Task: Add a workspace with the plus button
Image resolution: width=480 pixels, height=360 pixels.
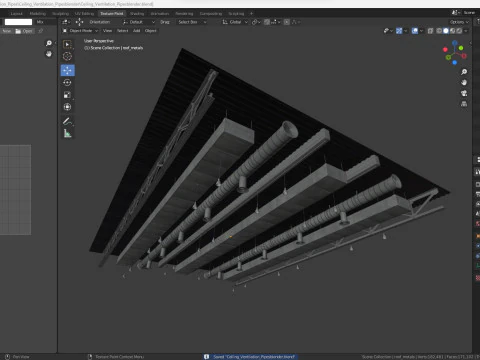Action: click(251, 14)
